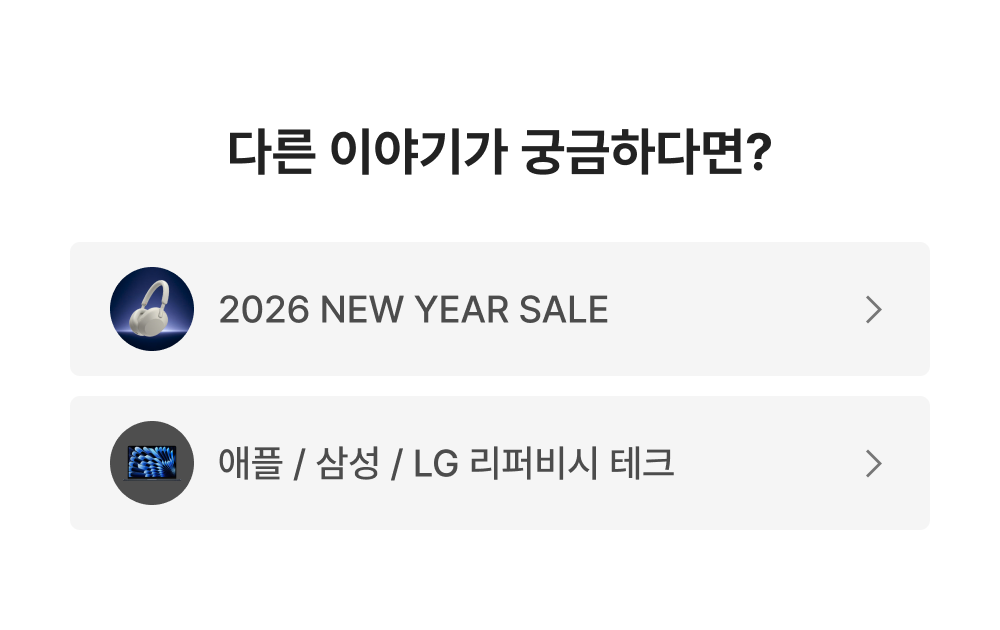Click the MacBook laptop thumbnail icon

tap(152, 463)
